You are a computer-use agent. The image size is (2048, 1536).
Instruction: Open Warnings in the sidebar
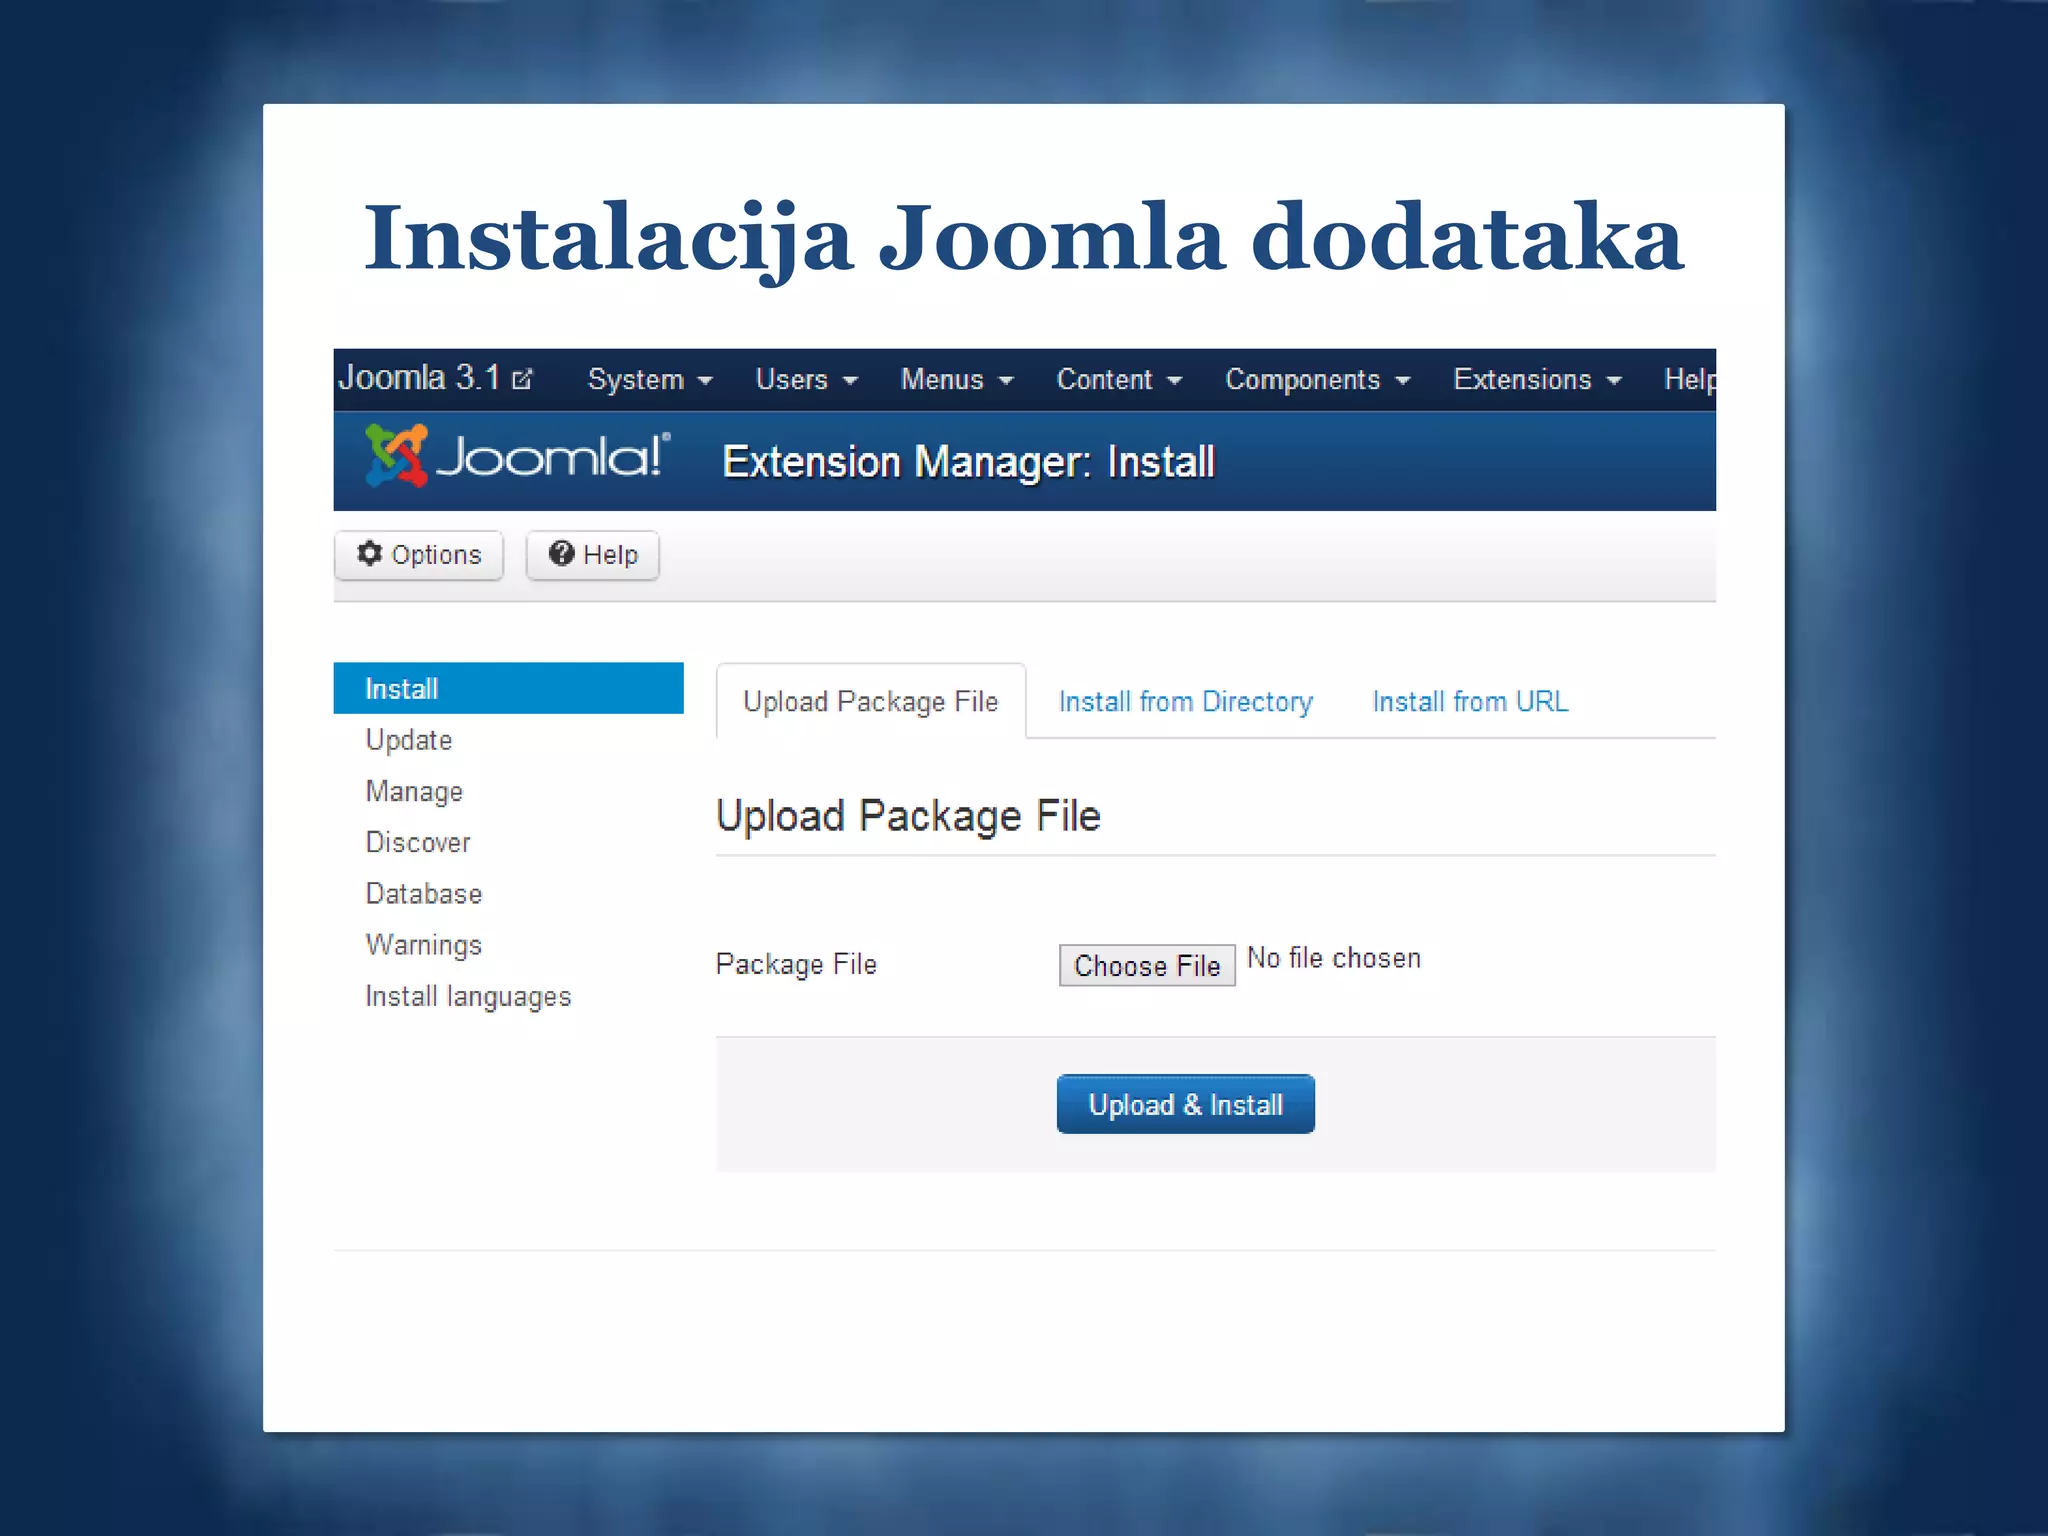point(424,945)
